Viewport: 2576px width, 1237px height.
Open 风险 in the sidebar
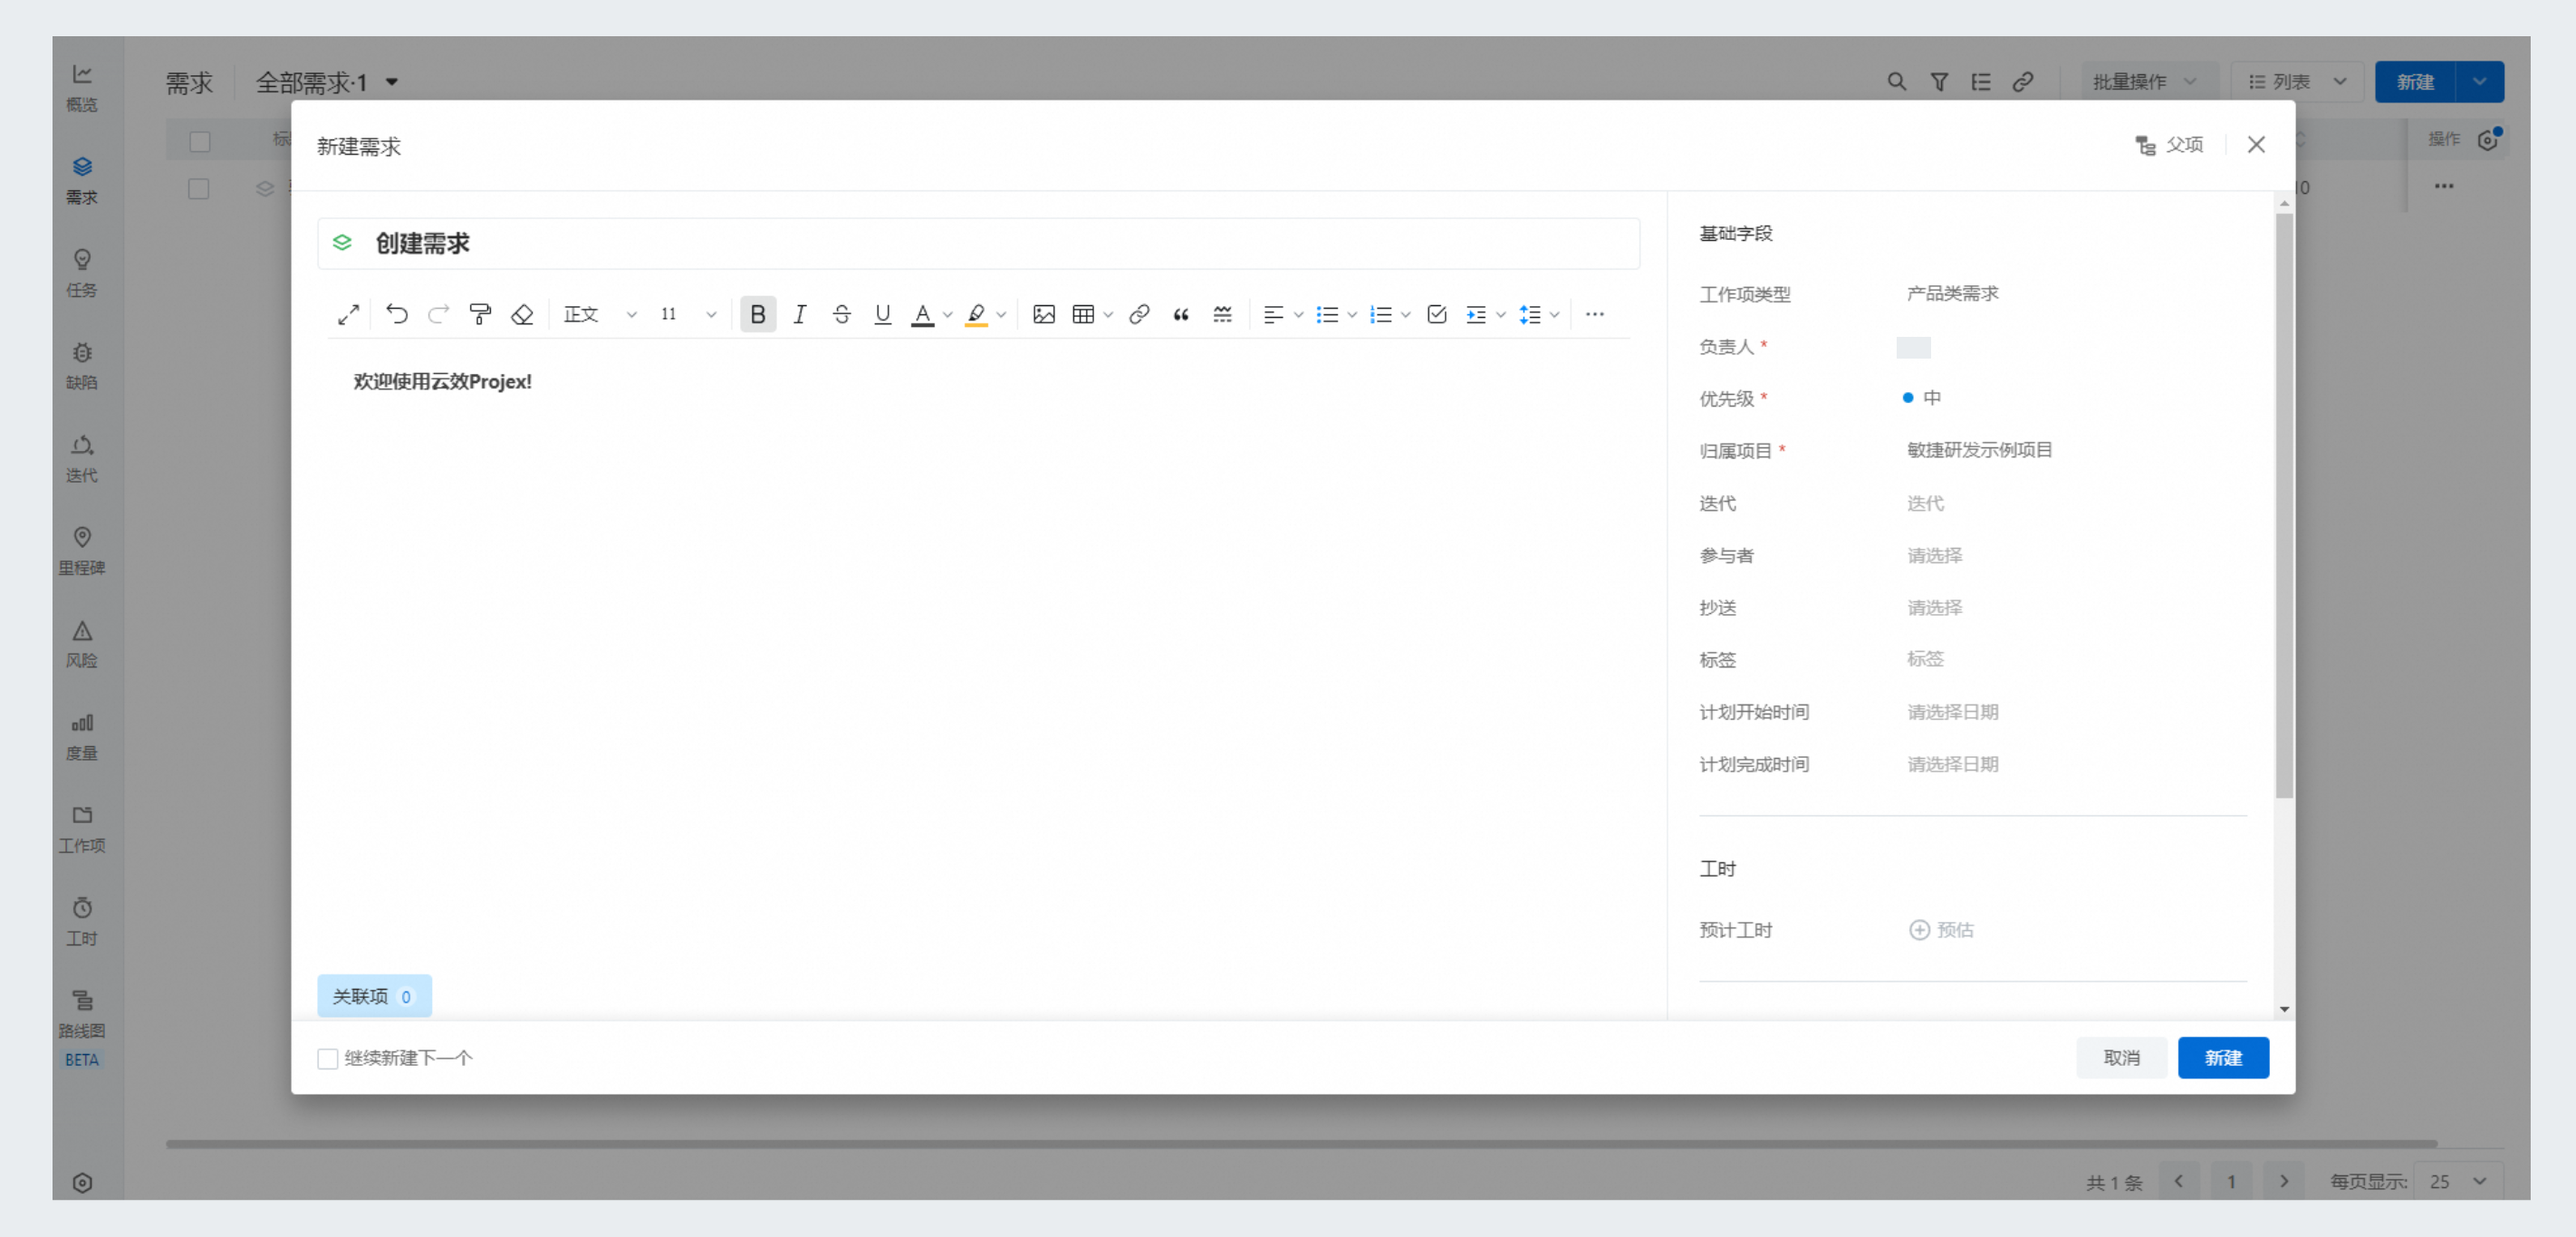pos(82,645)
